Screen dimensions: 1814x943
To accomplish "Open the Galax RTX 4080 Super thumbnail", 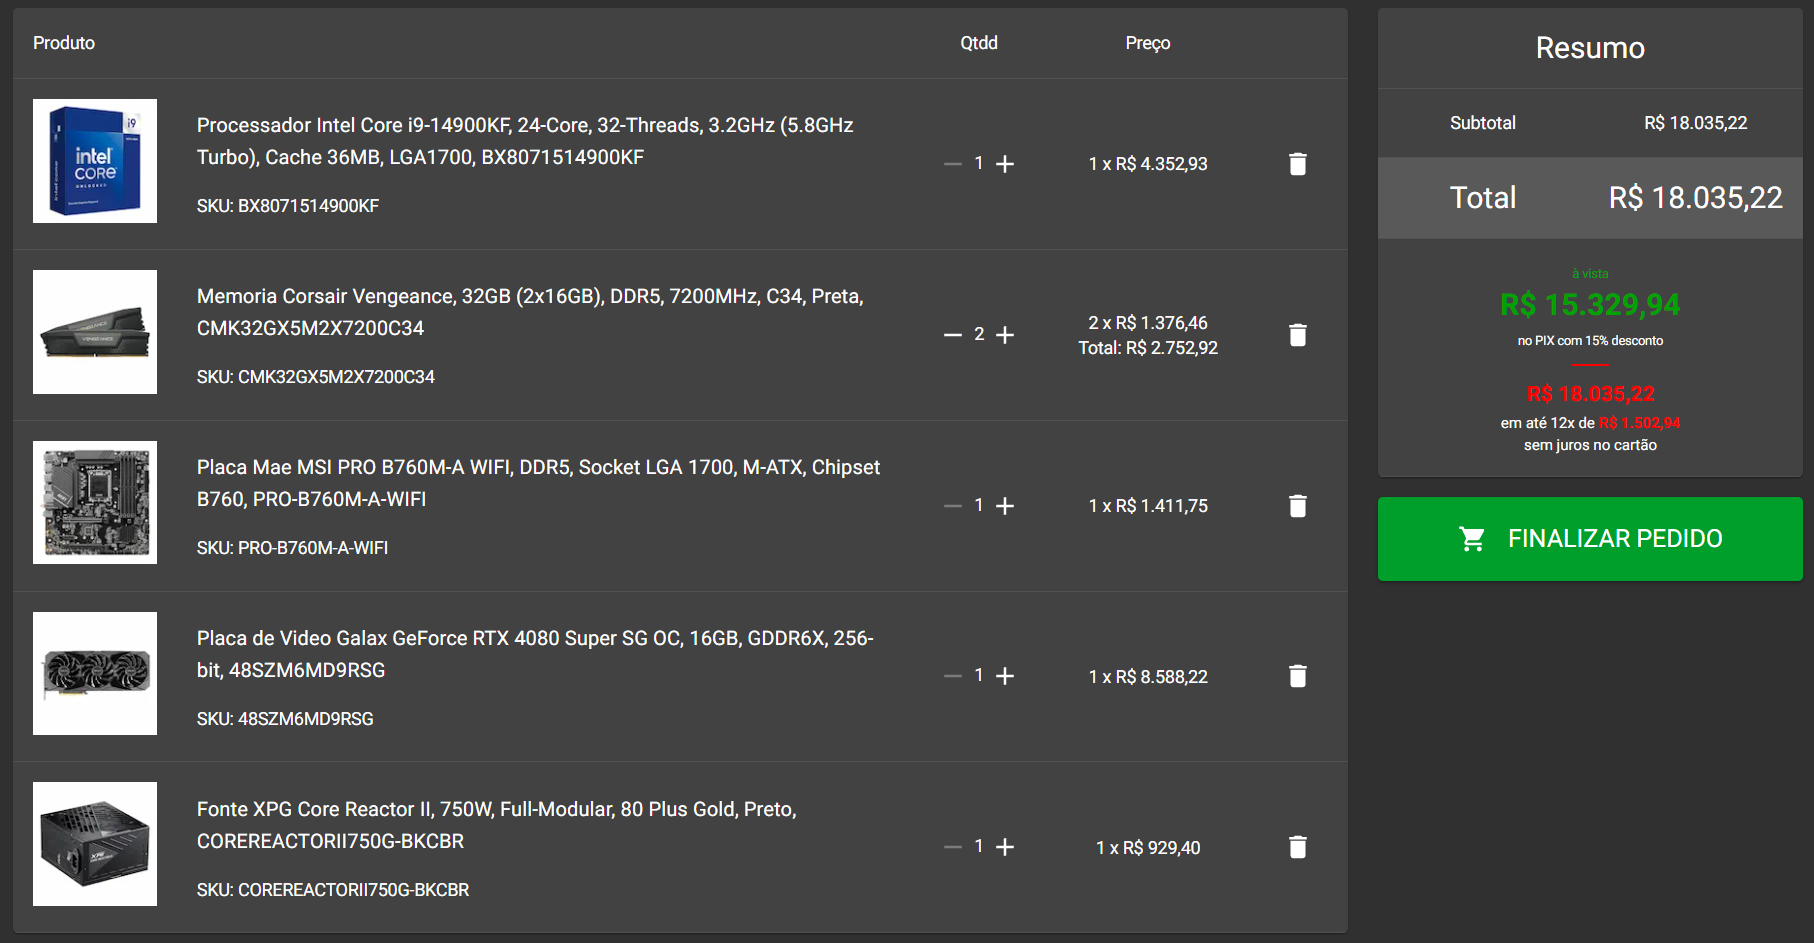I will (x=95, y=674).
